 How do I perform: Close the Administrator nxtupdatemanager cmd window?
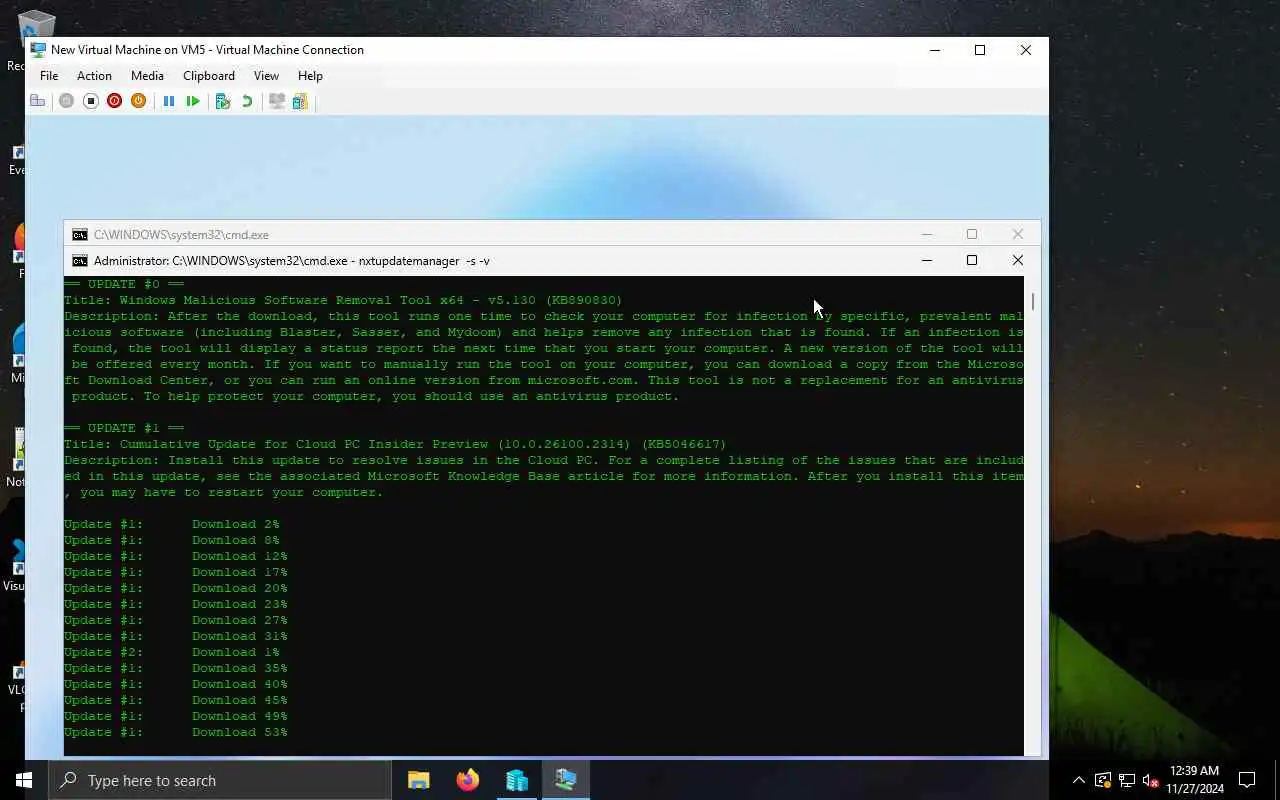point(1018,260)
